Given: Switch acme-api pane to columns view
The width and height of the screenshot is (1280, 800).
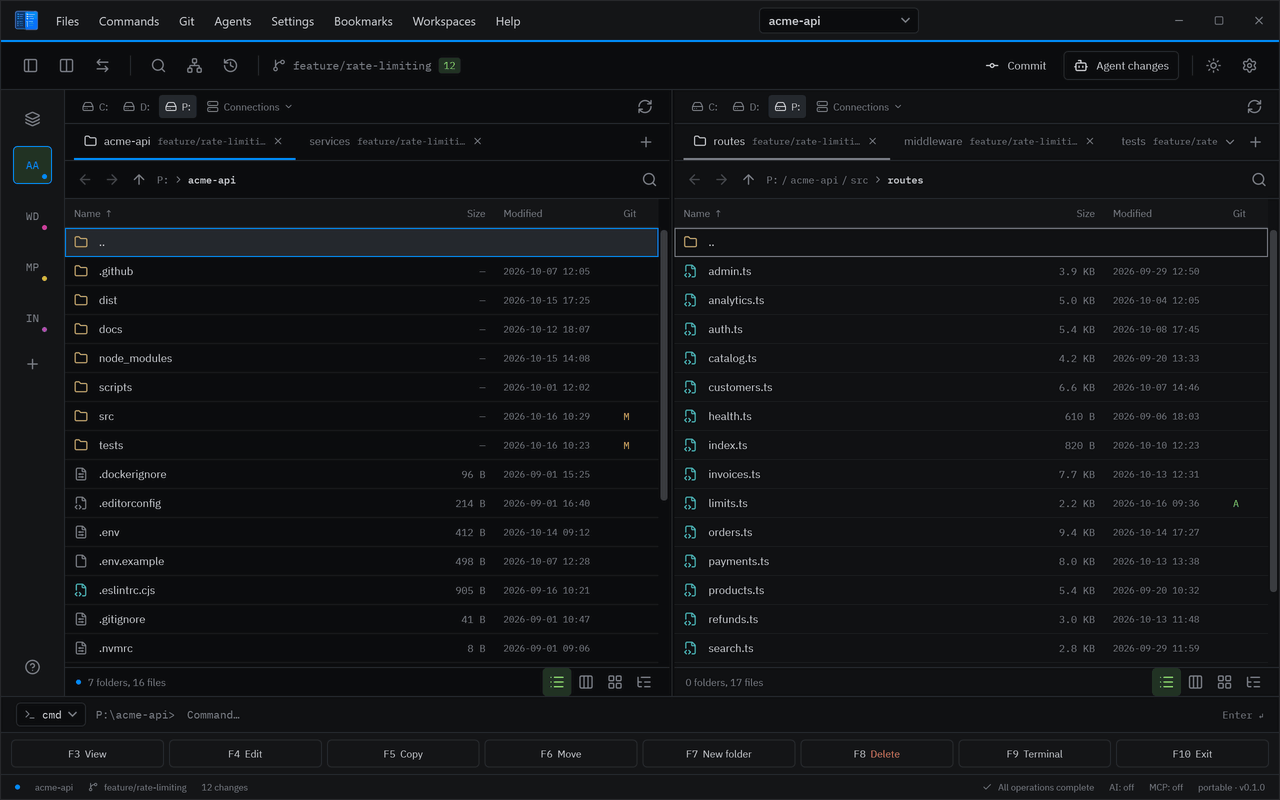Looking at the screenshot, I should click(x=586, y=682).
